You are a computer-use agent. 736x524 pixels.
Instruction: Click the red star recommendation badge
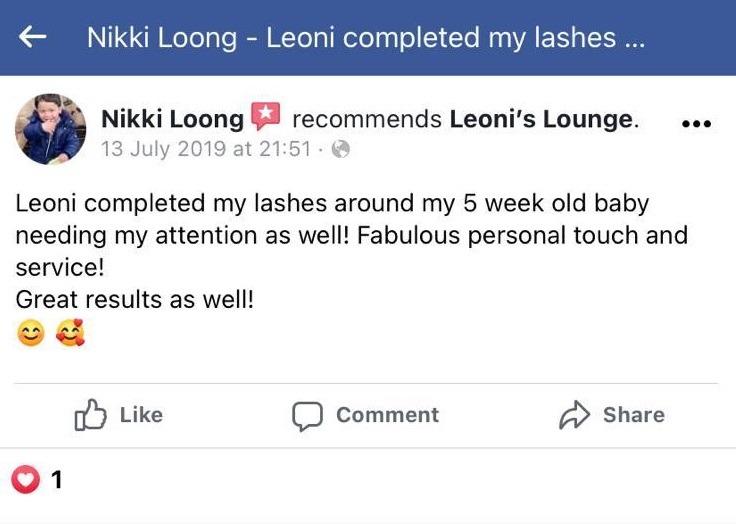tap(266, 117)
